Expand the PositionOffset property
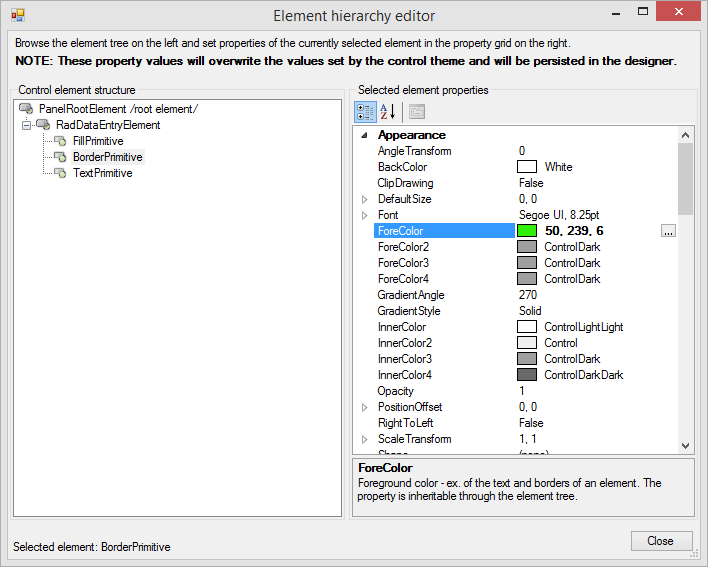 point(365,407)
